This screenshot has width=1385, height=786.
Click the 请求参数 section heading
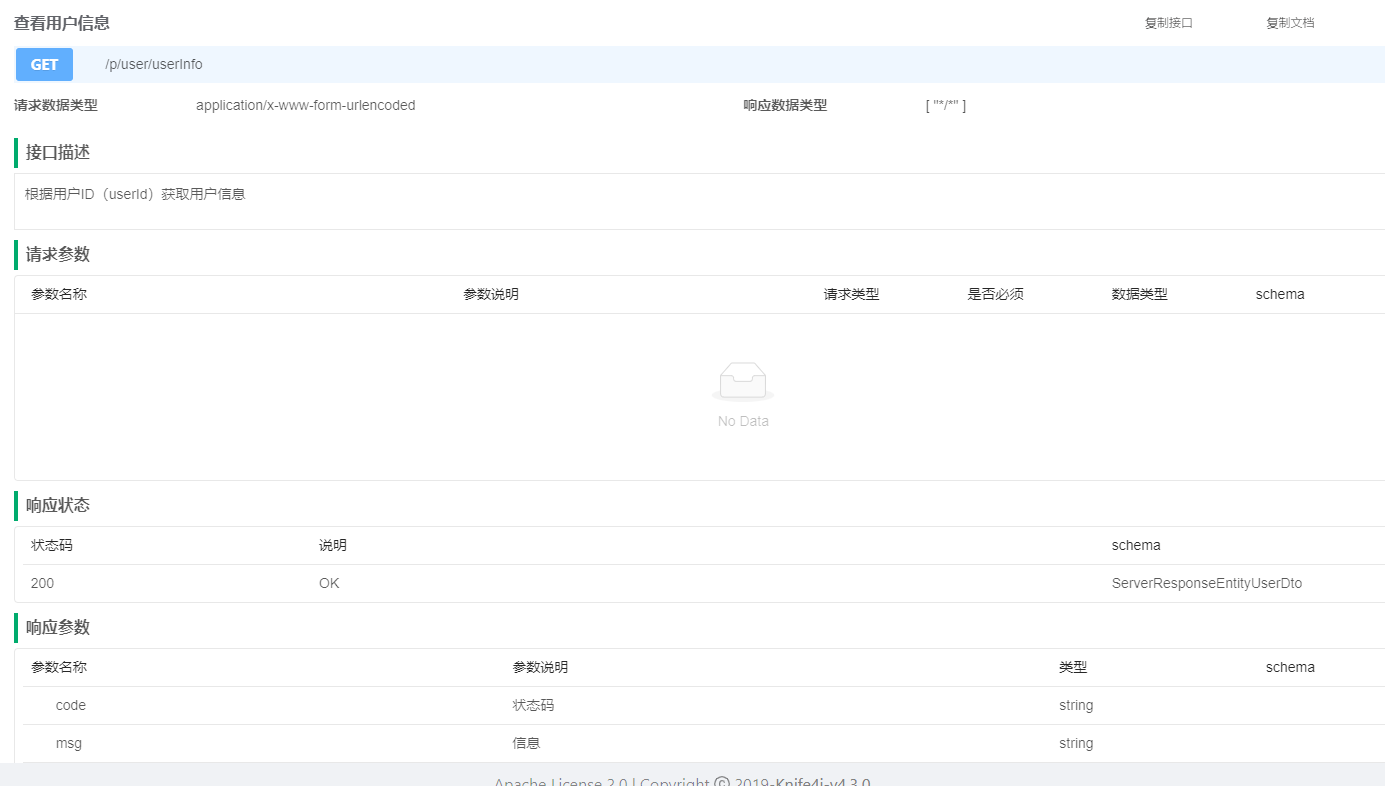coord(58,254)
